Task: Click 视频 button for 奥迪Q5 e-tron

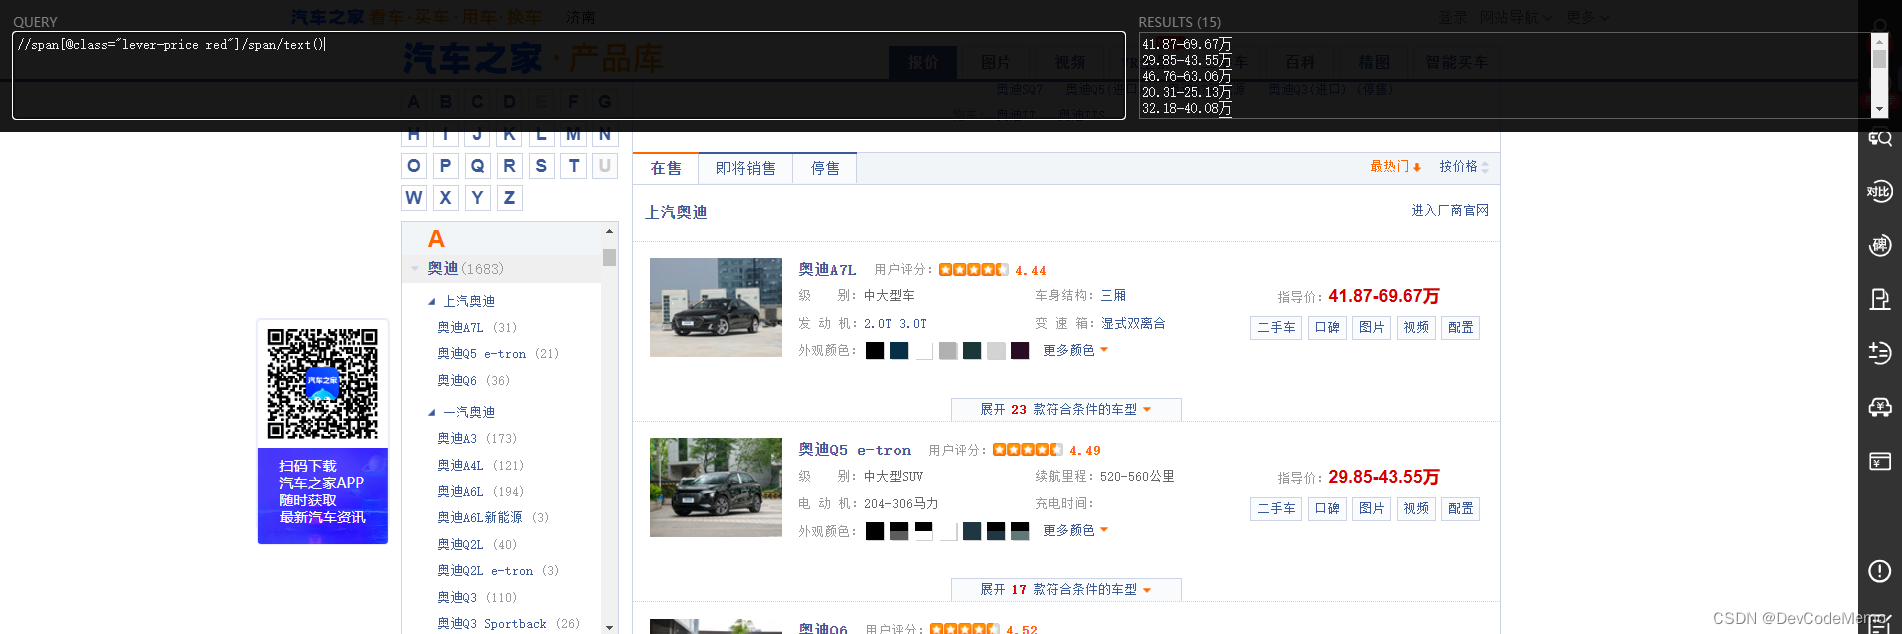Action: (1416, 509)
